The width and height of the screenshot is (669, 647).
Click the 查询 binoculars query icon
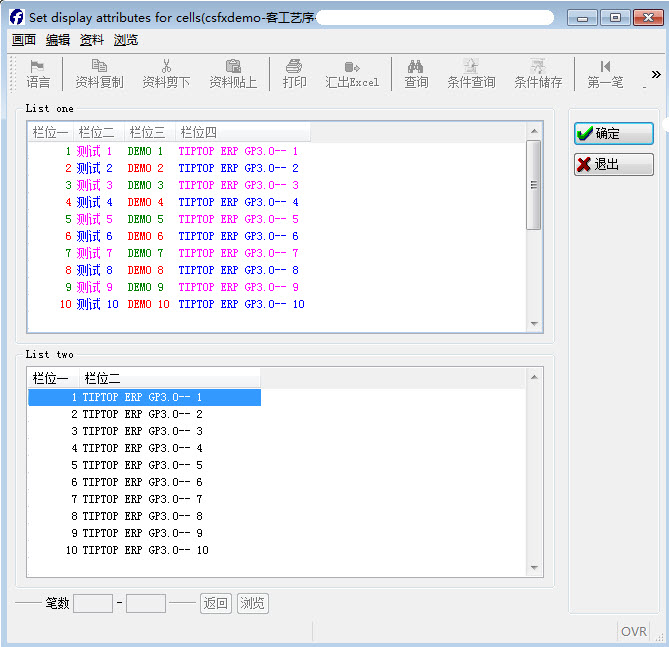[416, 66]
